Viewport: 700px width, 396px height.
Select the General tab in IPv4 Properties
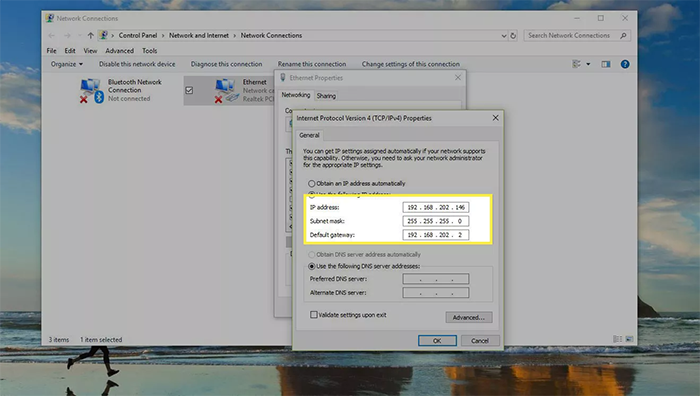pyautogui.click(x=309, y=135)
